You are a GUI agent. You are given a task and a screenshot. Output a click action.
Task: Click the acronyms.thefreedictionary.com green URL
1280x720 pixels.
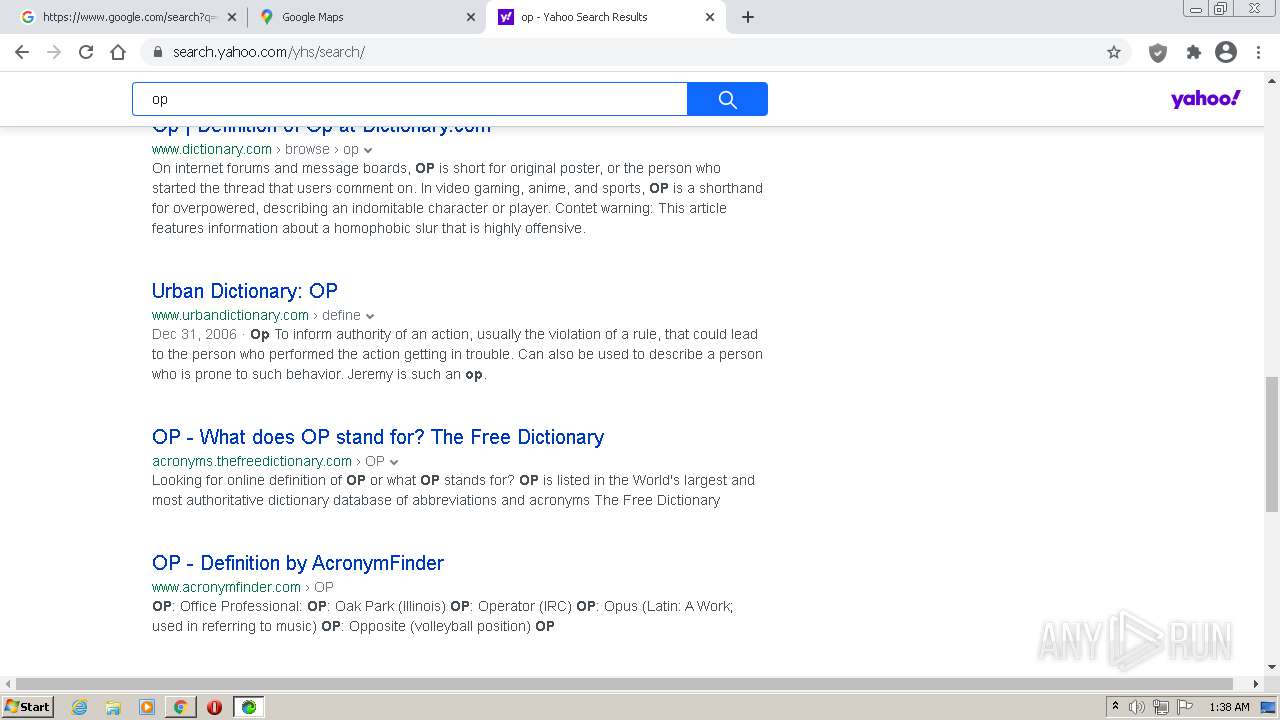point(252,461)
